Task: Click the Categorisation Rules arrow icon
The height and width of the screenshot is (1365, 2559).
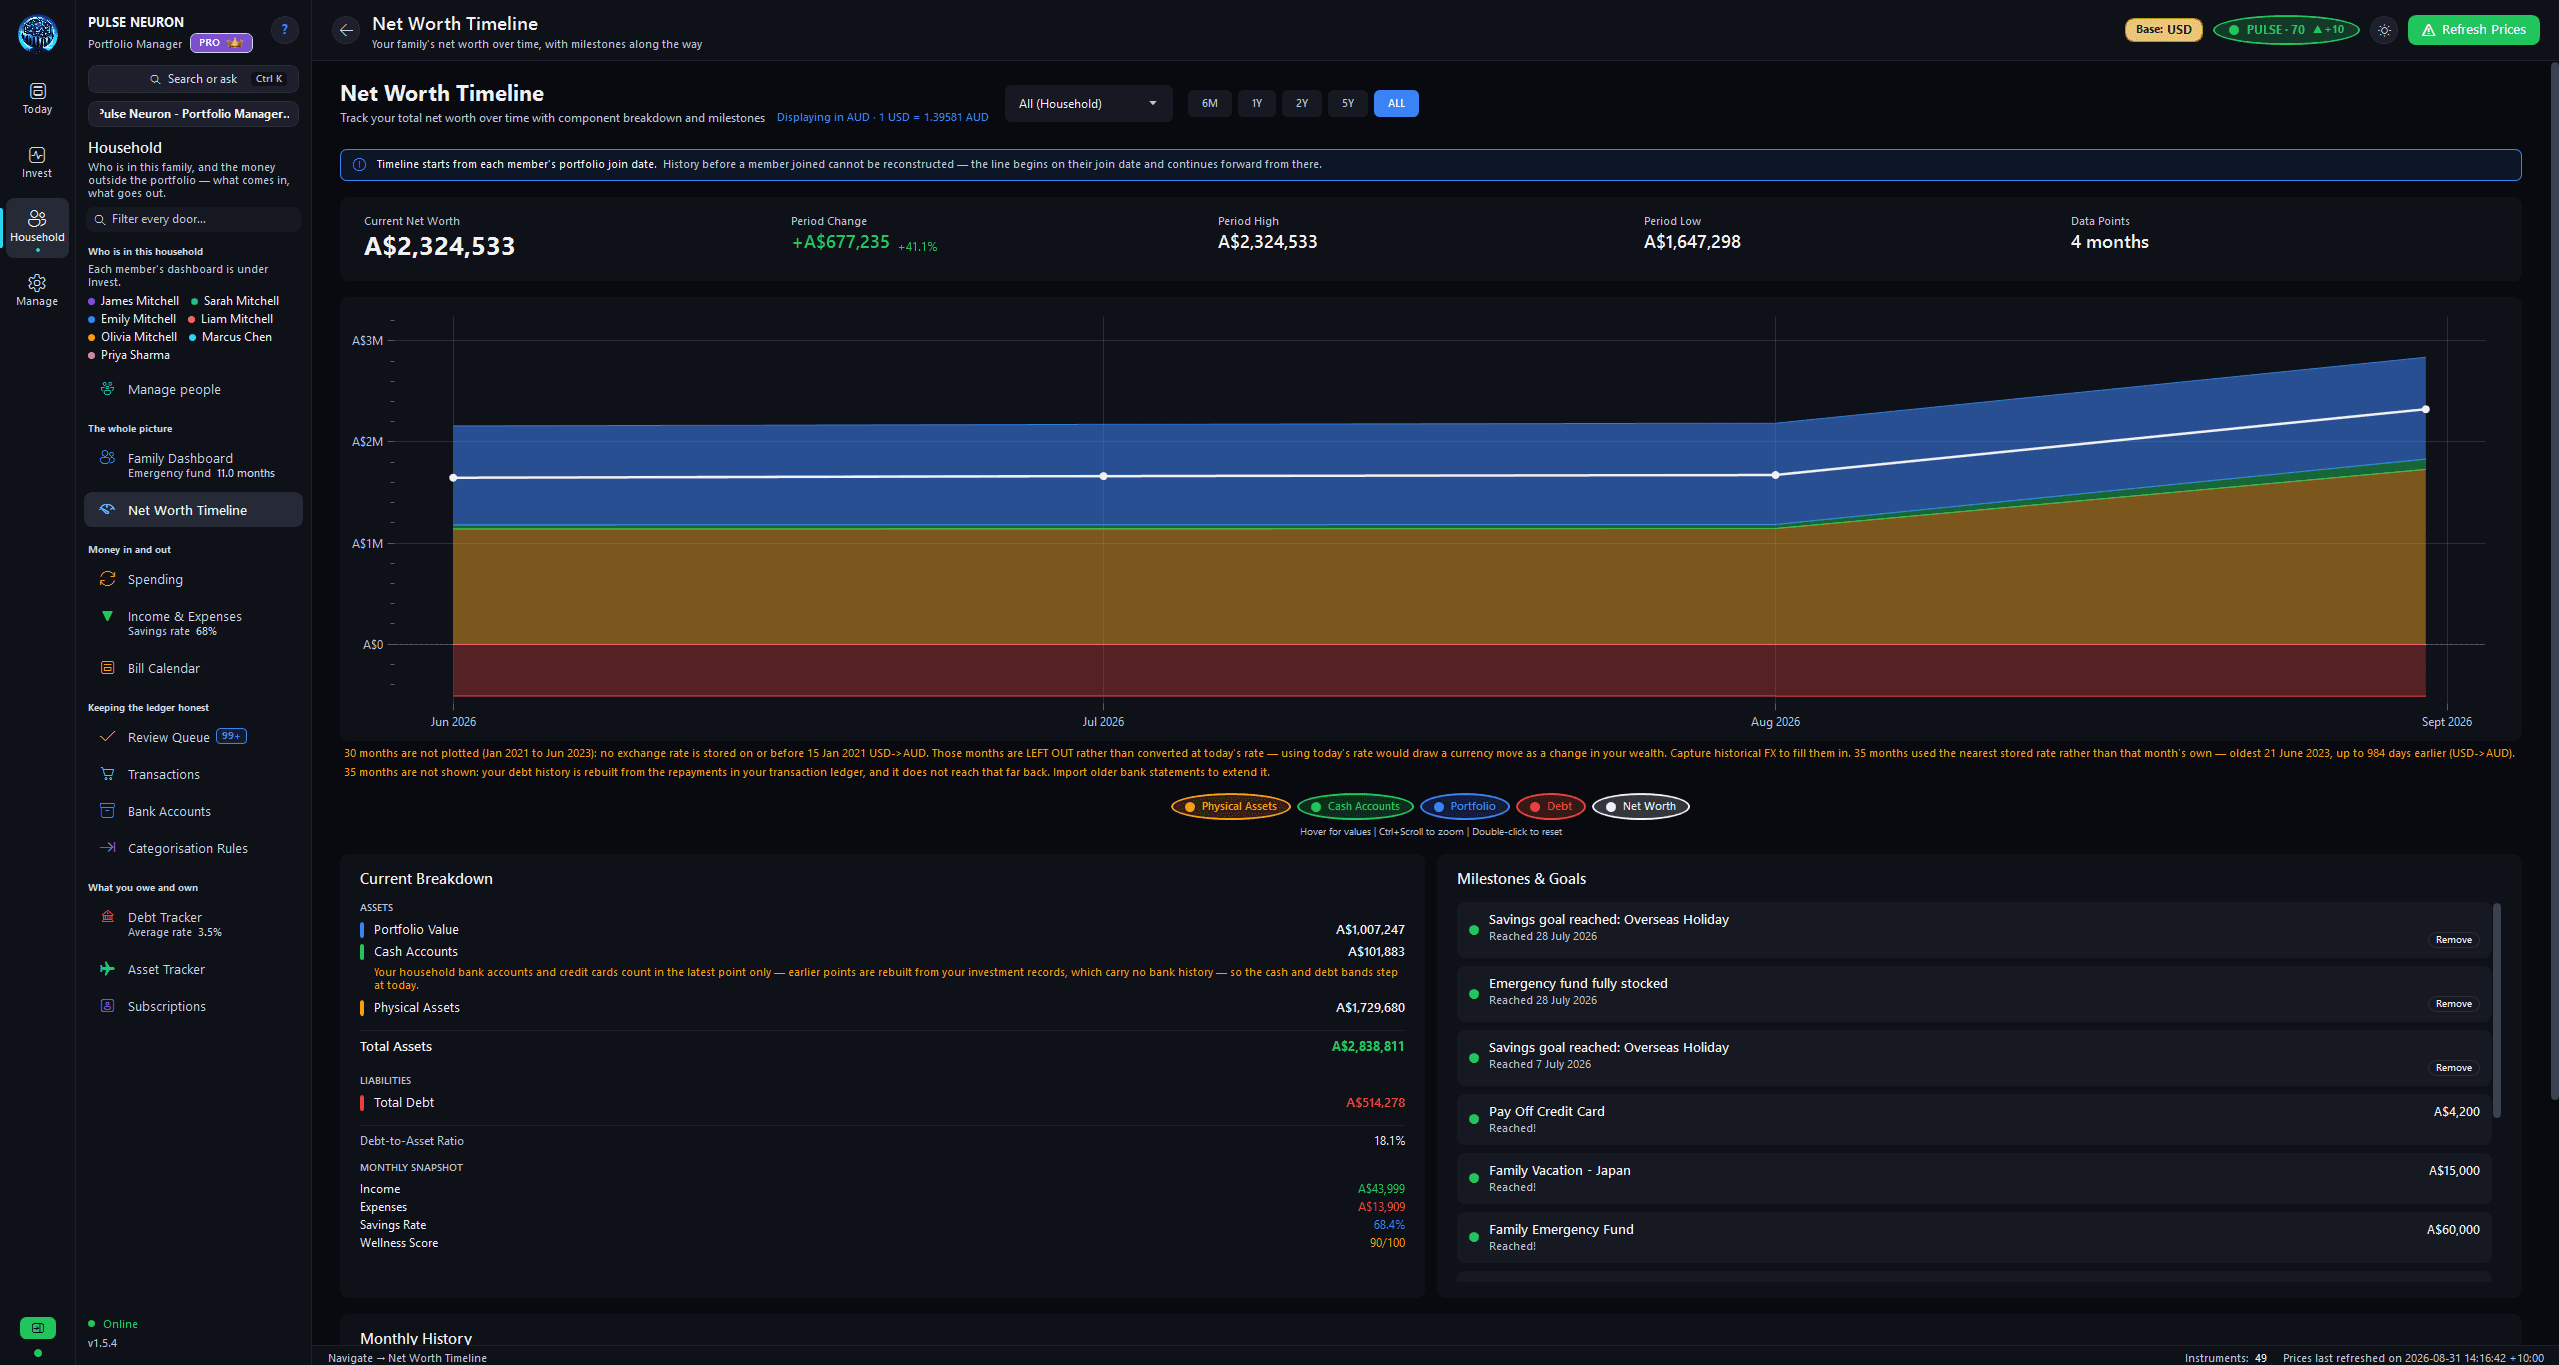Action: [x=107, y=848]
